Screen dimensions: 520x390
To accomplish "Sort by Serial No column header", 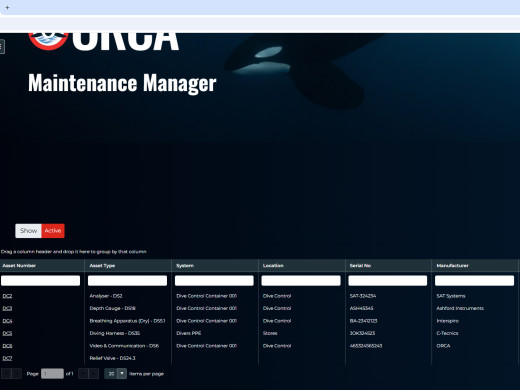I will [x=360, y=266].
